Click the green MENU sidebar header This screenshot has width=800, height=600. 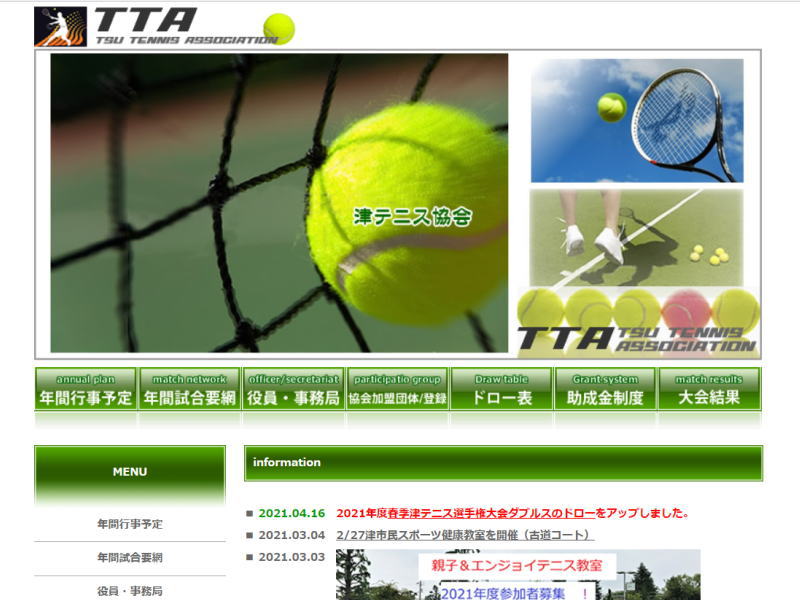[x=130, y=472]
